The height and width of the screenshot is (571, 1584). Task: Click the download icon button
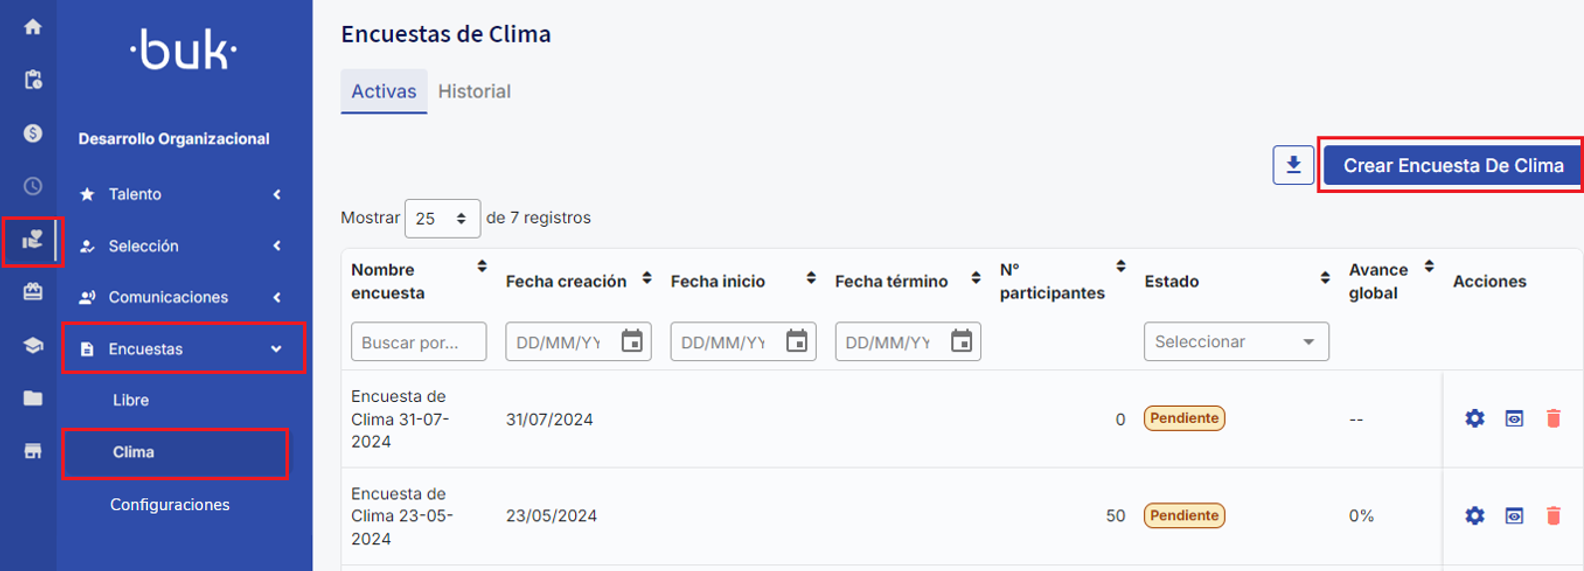[1293, 165]
